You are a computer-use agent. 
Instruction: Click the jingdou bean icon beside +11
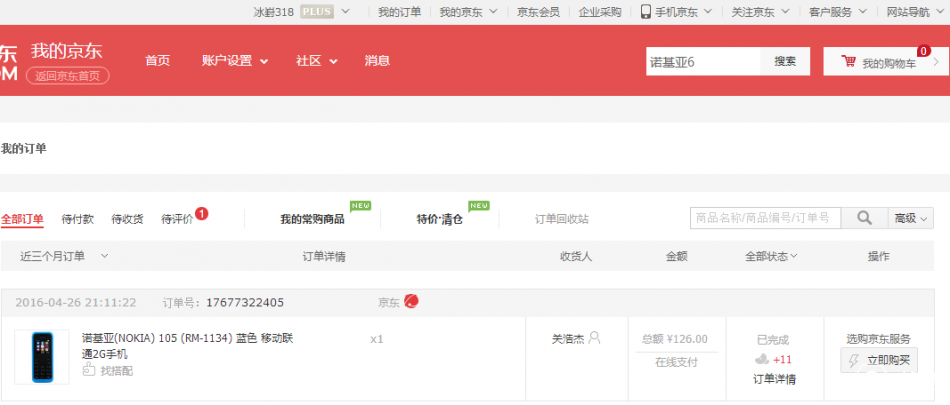pyautogui.click(x=762, y=360)
